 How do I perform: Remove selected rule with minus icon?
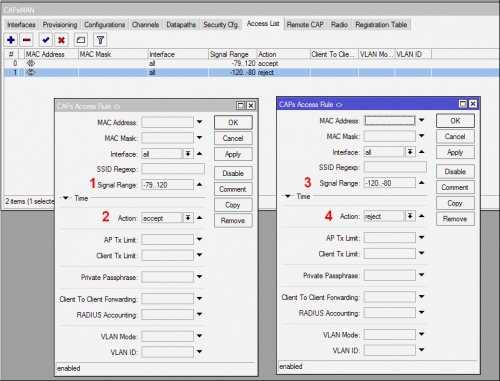coord(27,40)
